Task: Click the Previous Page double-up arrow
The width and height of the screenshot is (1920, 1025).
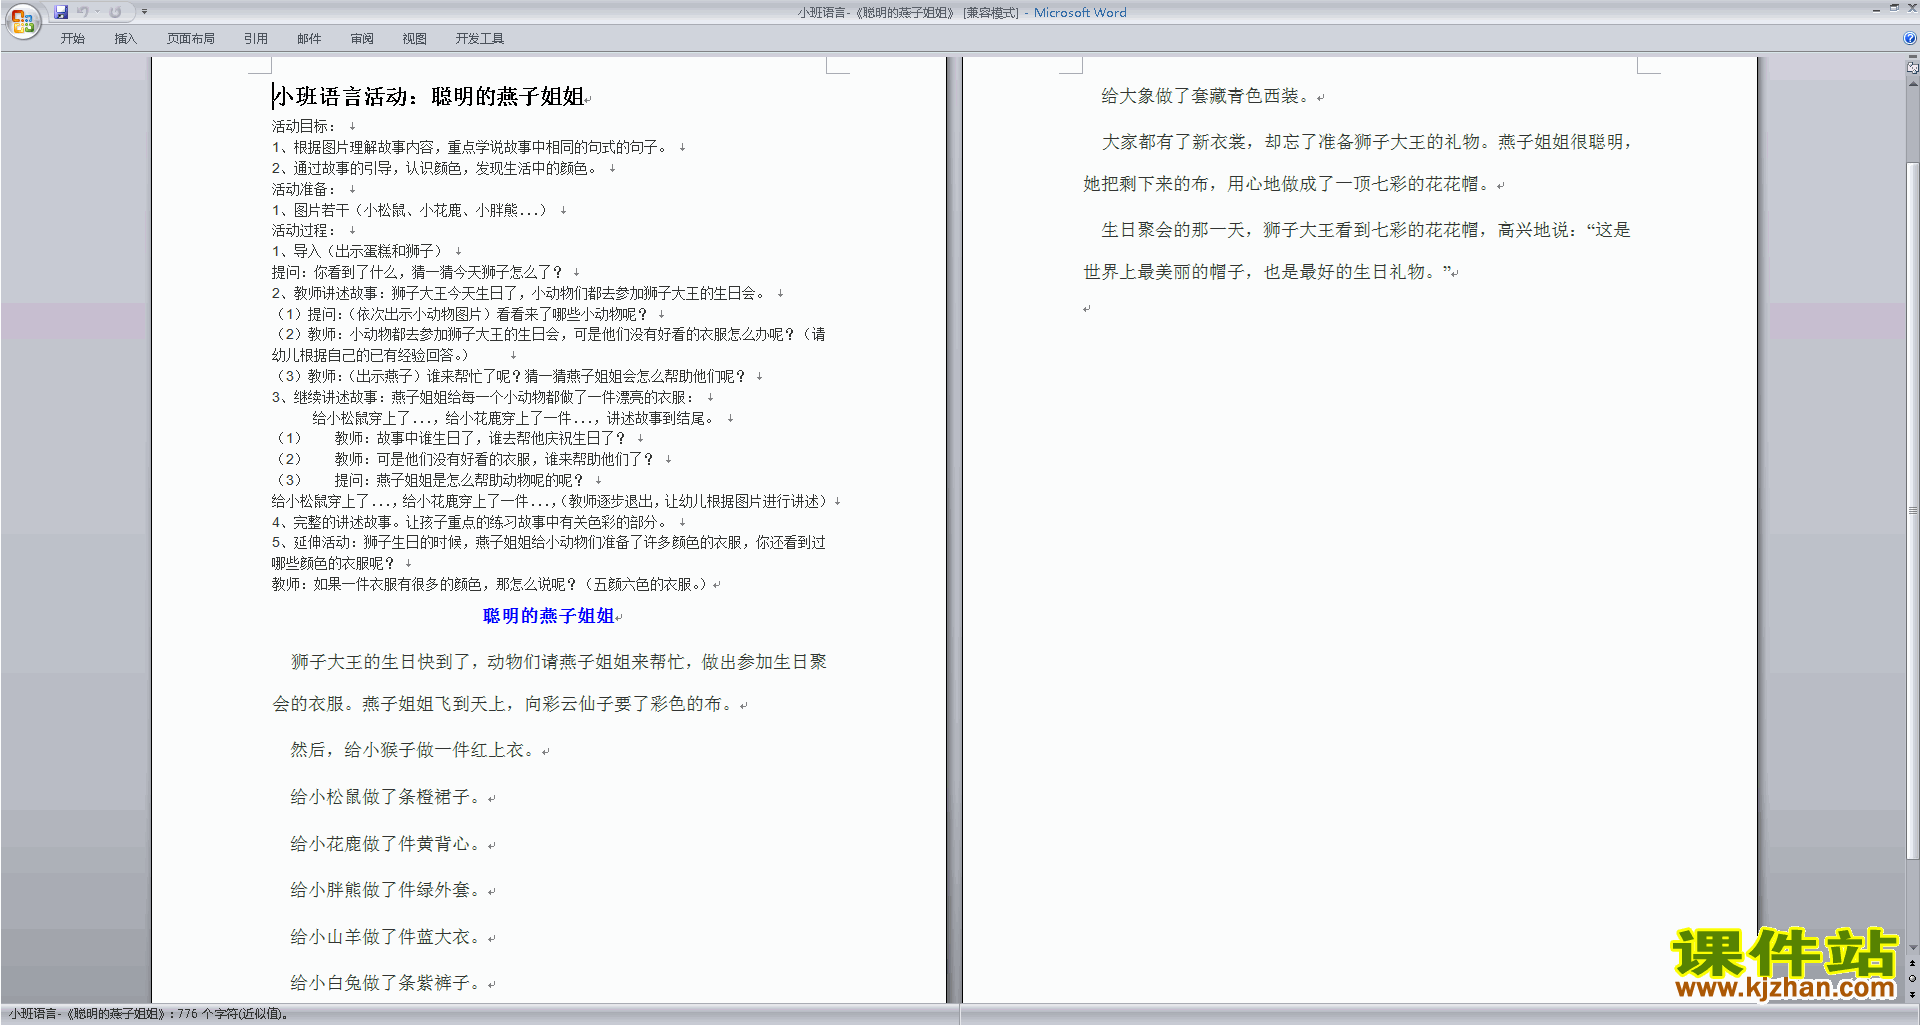Action: (1912, 963)
